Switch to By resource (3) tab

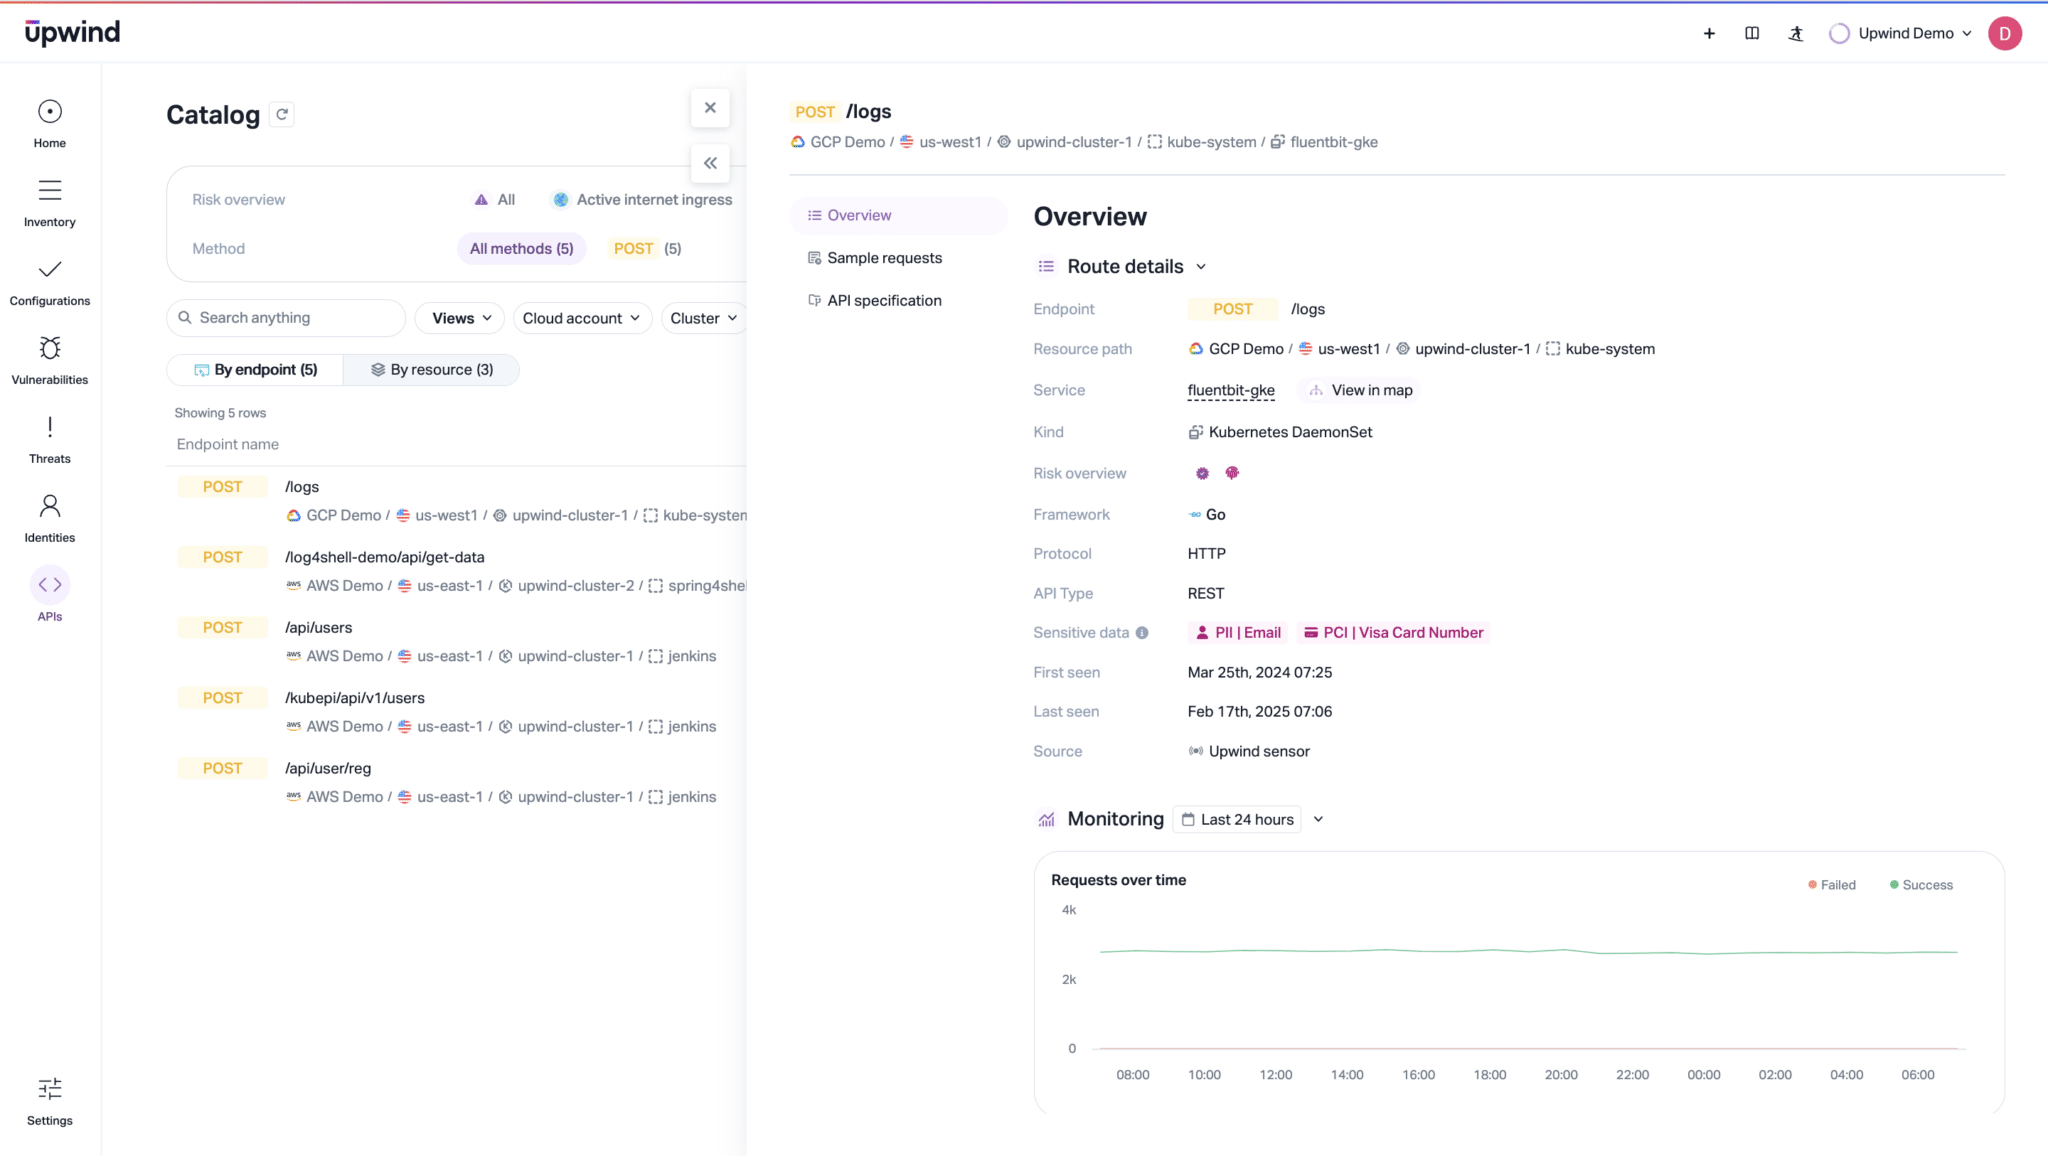coord(432,370)
